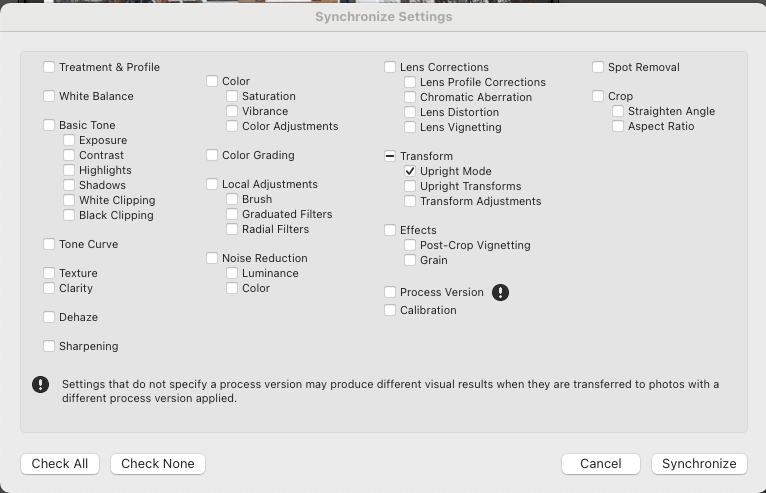
Task: Tick the Post-Crop Vignetting checkbox
Action: 410,246
